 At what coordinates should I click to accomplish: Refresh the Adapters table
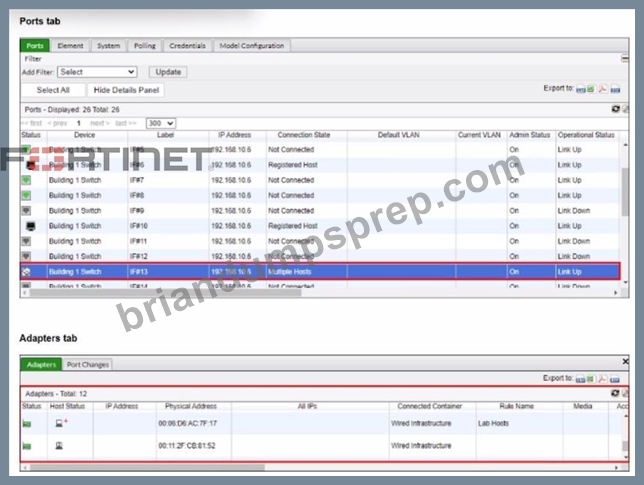615,393
